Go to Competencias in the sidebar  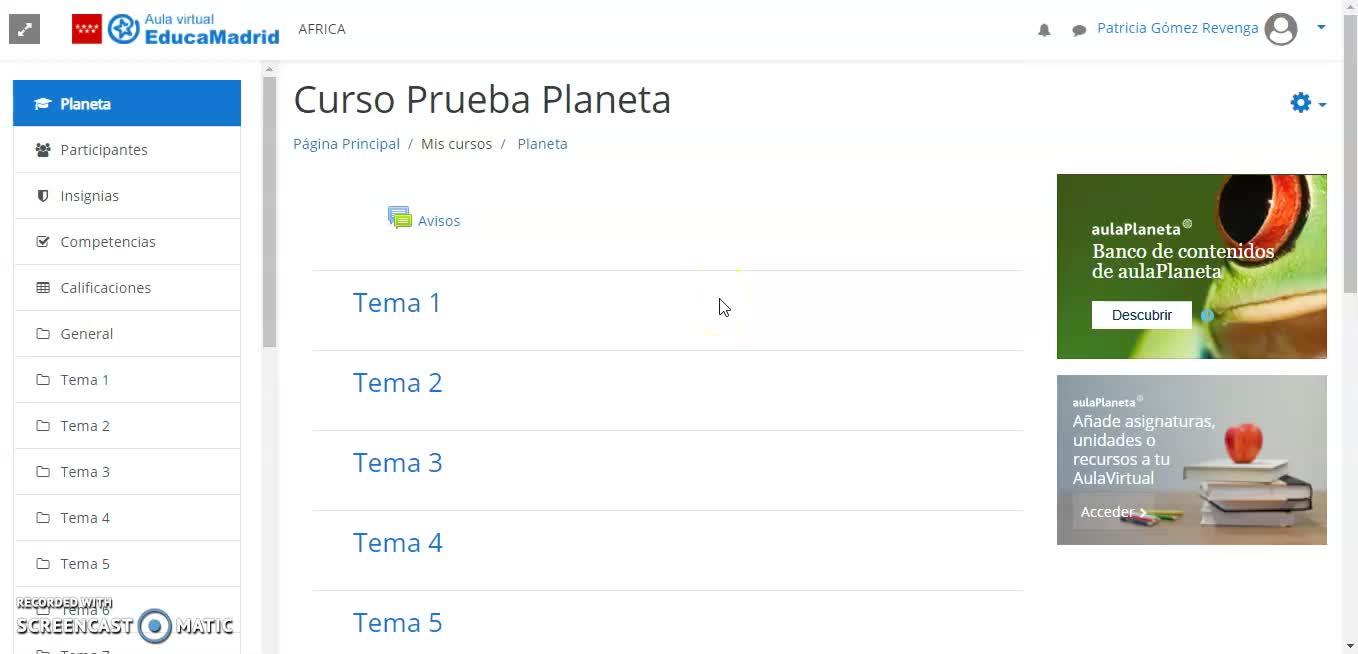point(108,242)
